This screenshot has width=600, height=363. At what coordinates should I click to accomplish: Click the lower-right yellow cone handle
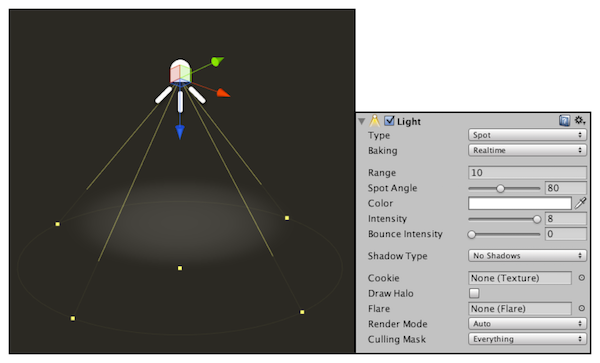tap(302, 312)
